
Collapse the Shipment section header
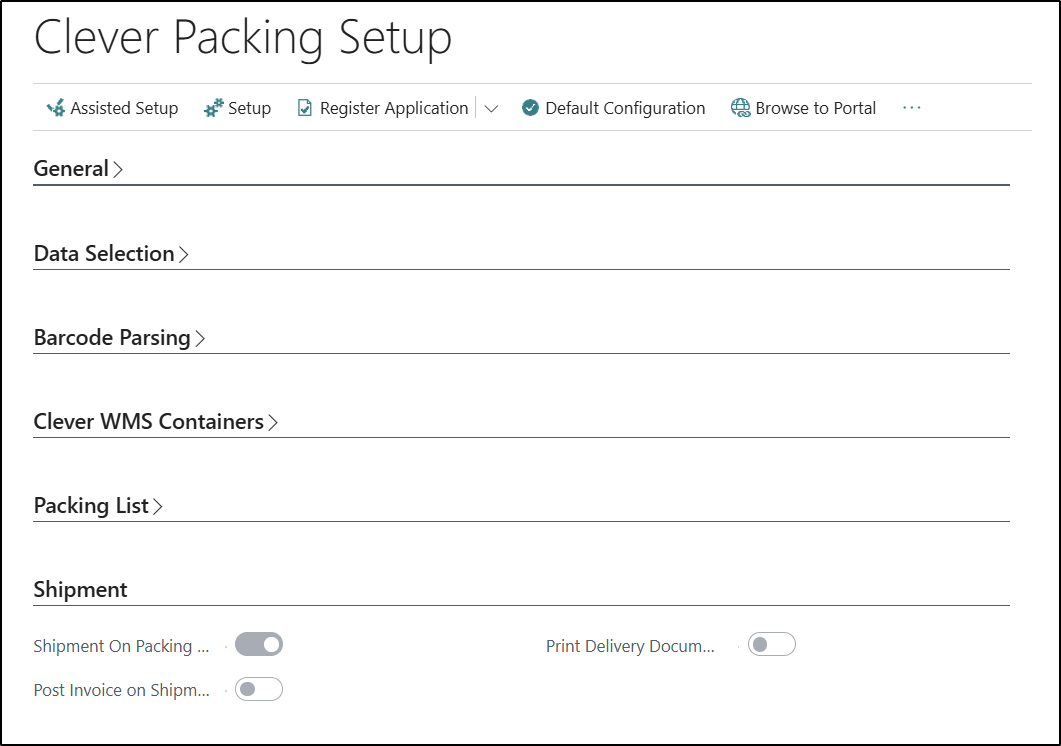(x=81, y=590)
